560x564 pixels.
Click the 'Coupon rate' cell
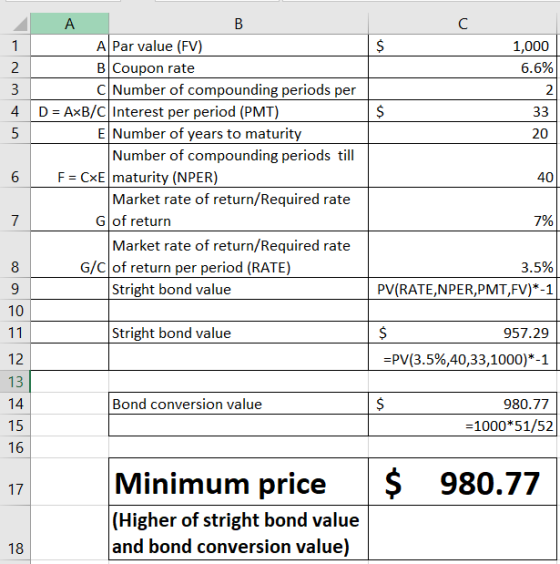[x=238, y=68]
